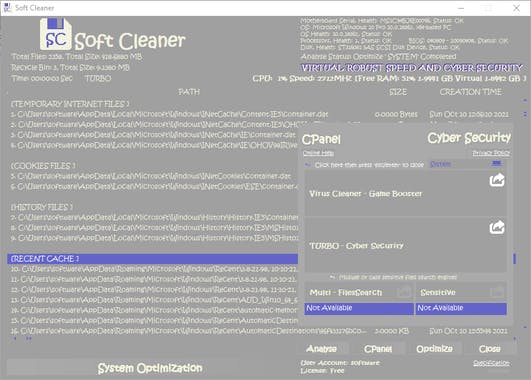Click the System Optimization button
The width and height of the screenshot is (531, 380).
[150, 368]
